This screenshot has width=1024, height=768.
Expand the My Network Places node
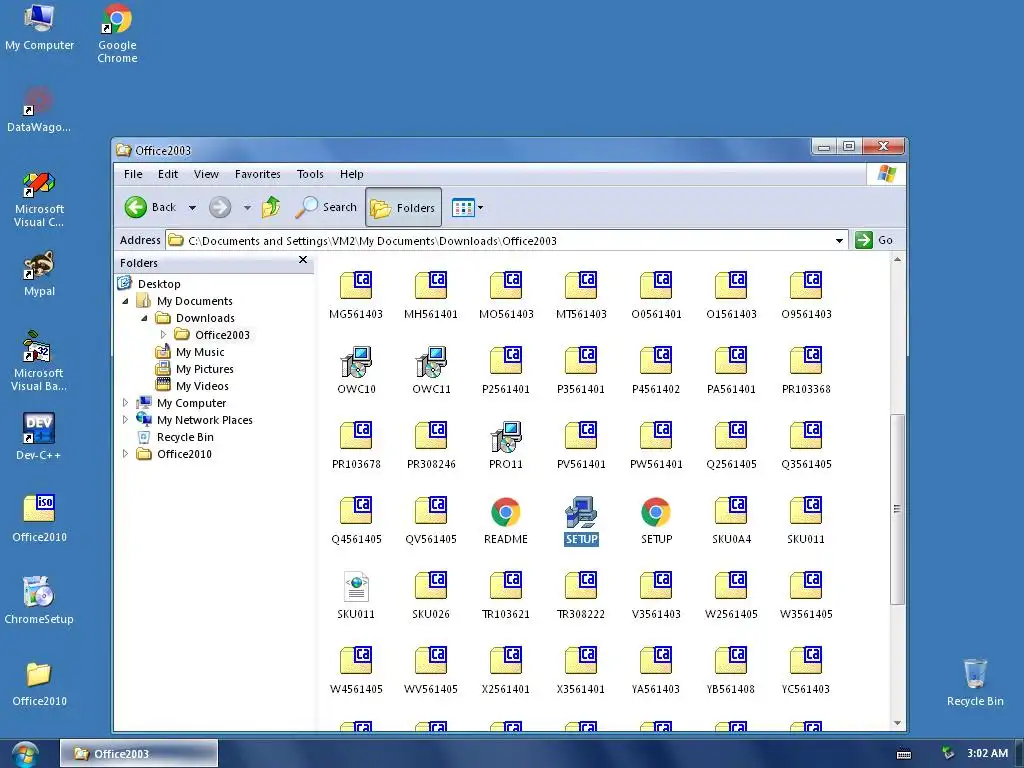pos(125,420)
